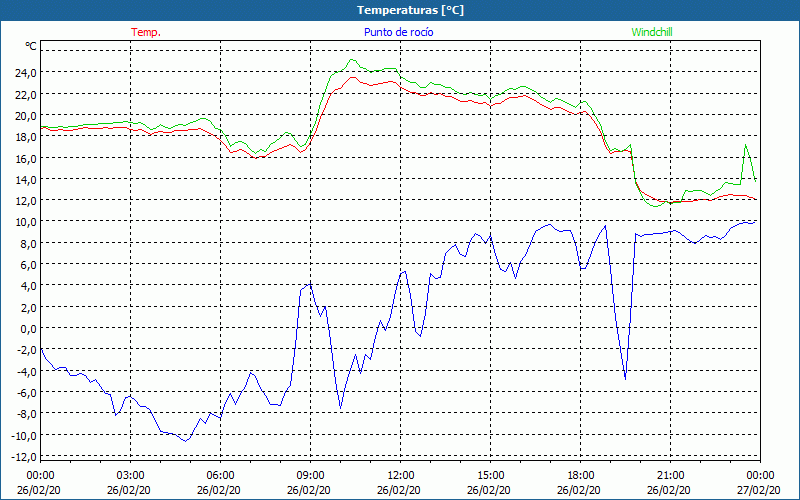Image resolution: width=800 pixels, height=500 pixels.
Task: Click the 06:00 time axis label
Action: (220, 476)
